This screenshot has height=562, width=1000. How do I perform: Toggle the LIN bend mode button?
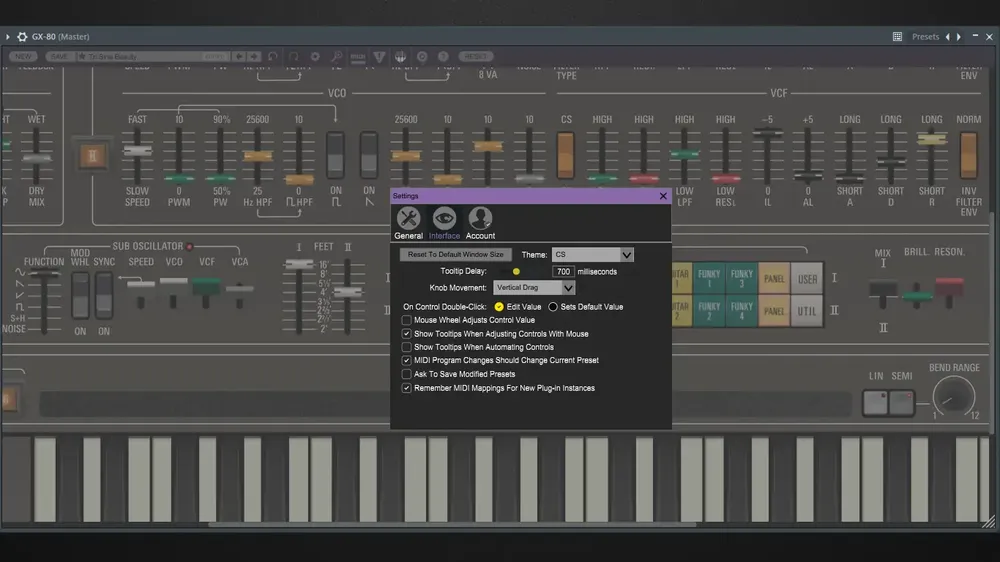click(876, 403)
